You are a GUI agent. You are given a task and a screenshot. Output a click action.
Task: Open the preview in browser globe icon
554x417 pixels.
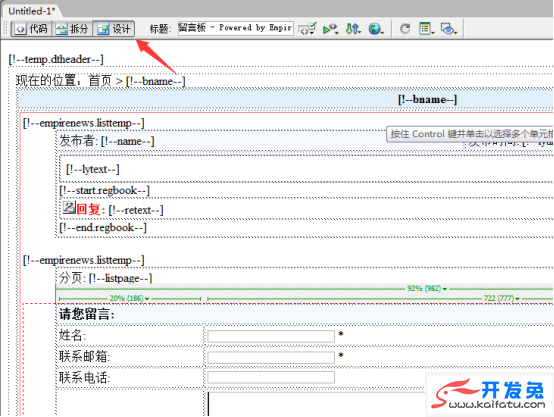click(x=376, y=29)
